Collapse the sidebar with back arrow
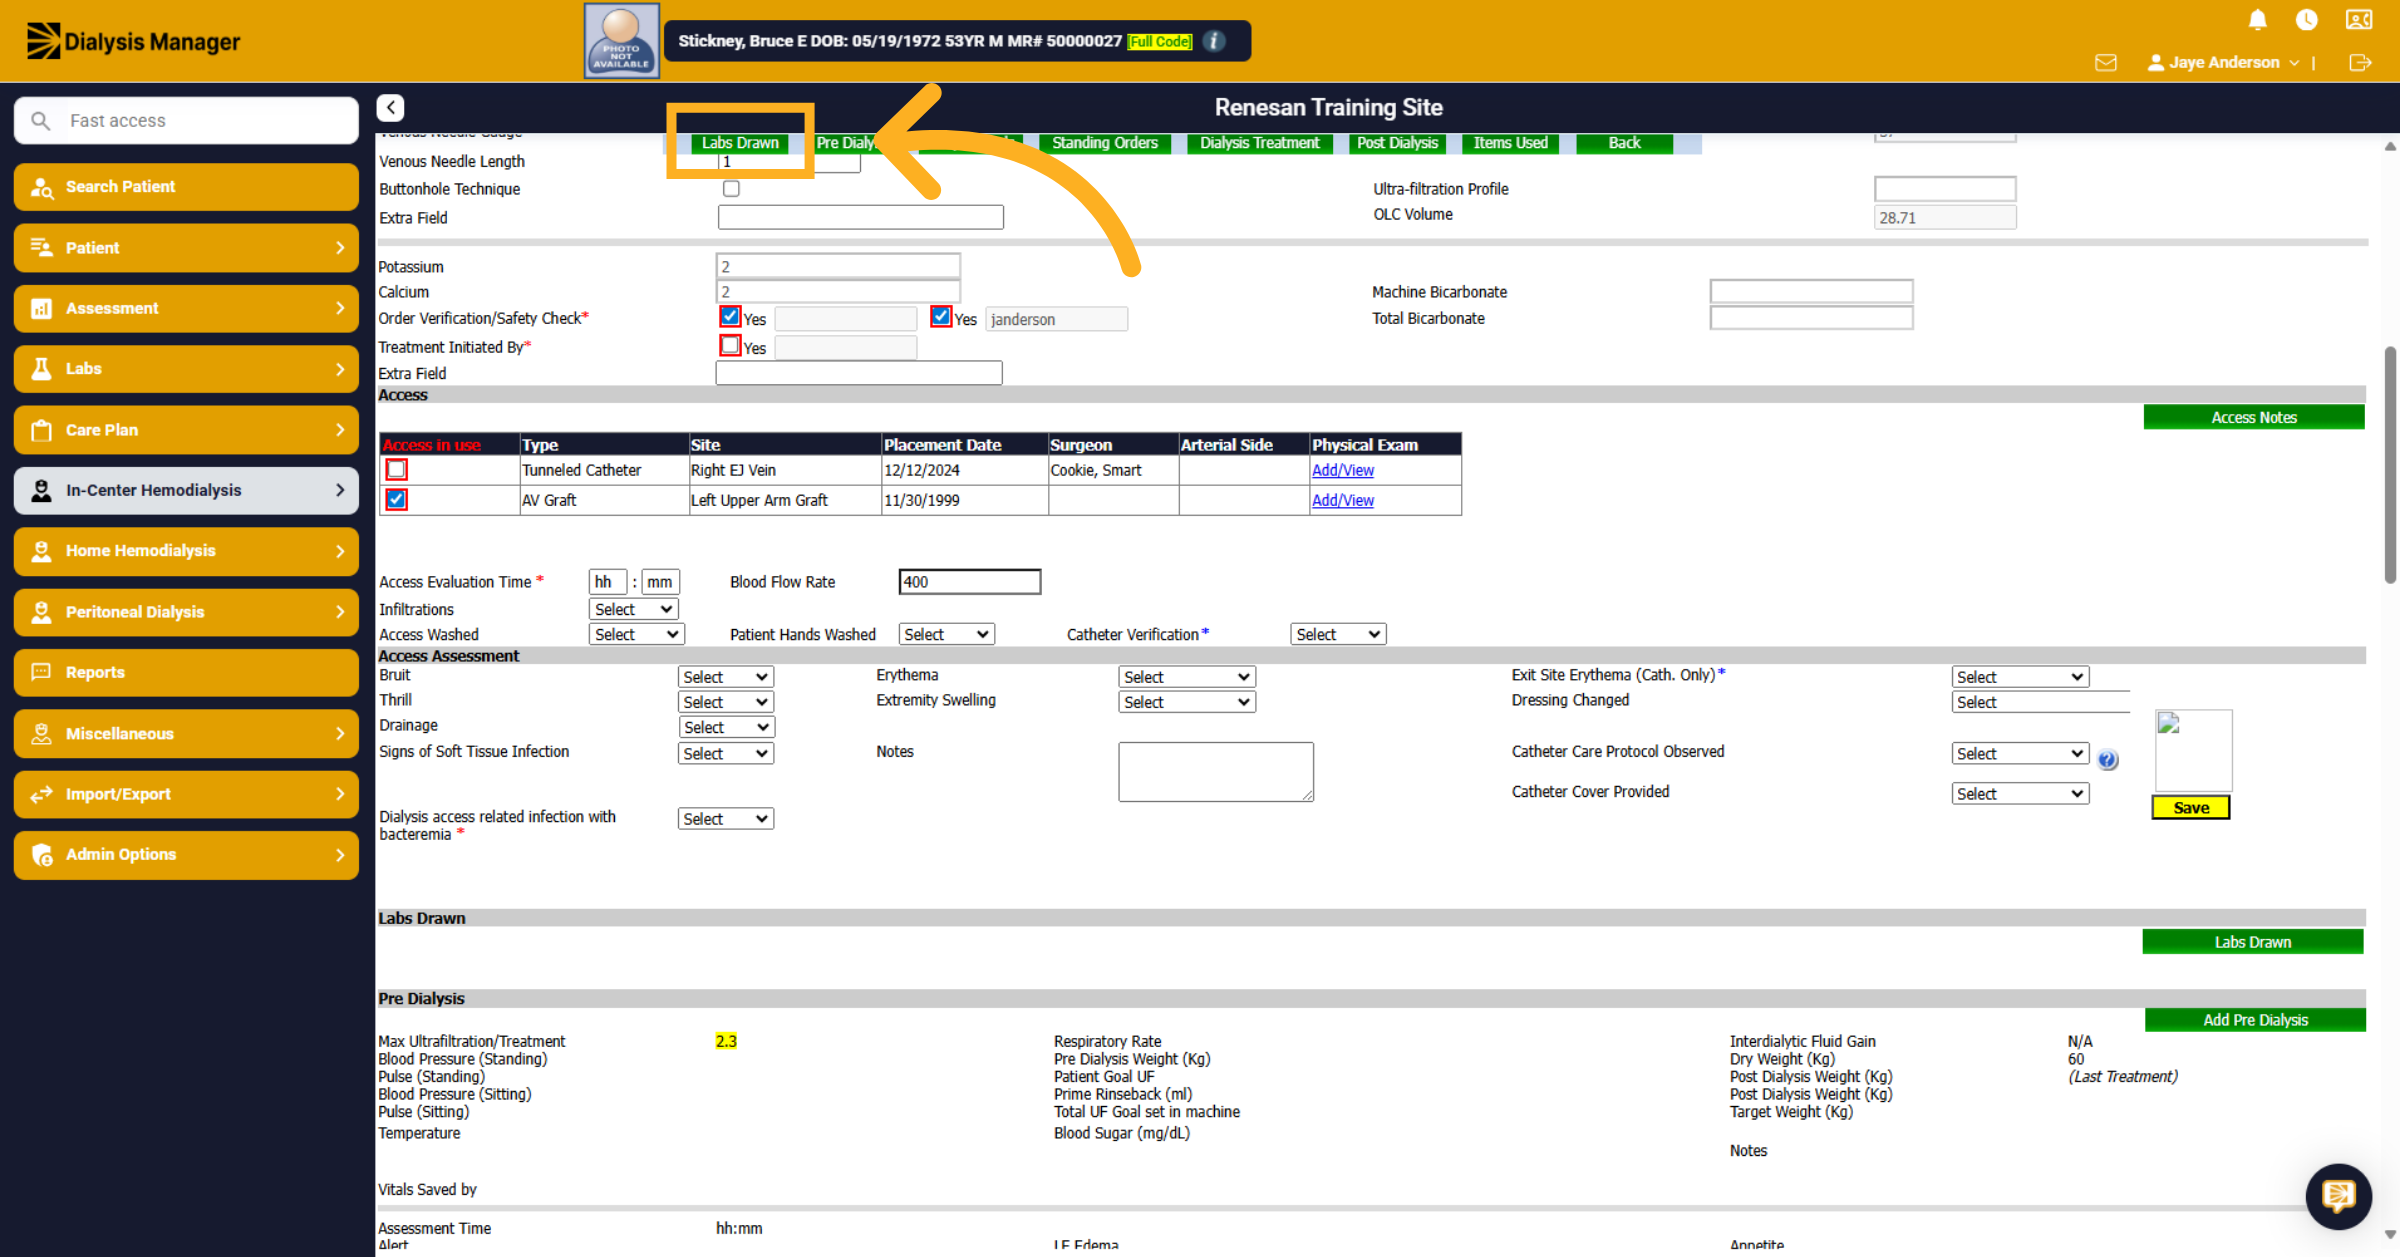The width and height of the screenshot is (2400, 1257). pos(391,107)
